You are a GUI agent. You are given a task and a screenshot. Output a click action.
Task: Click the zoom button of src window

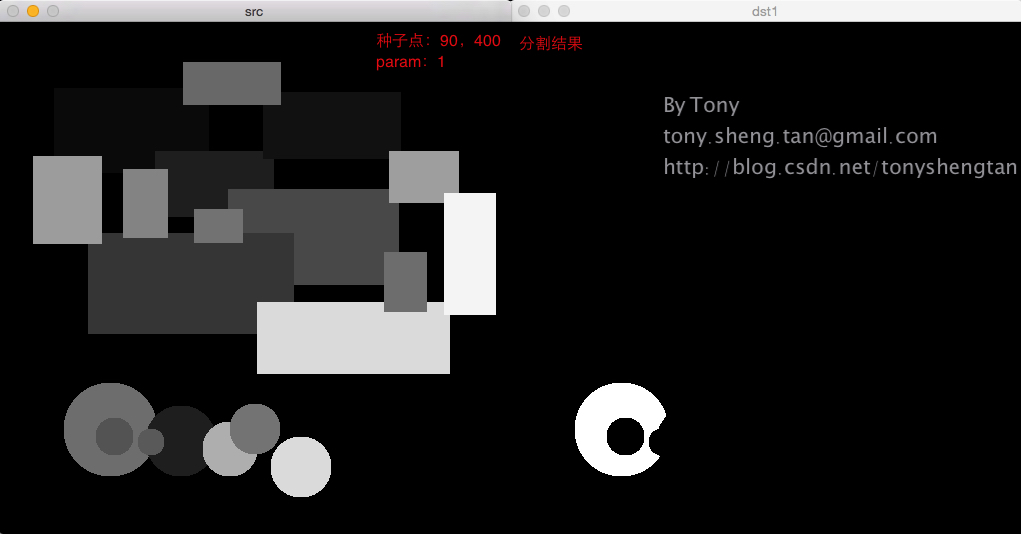tap(53, 11)
